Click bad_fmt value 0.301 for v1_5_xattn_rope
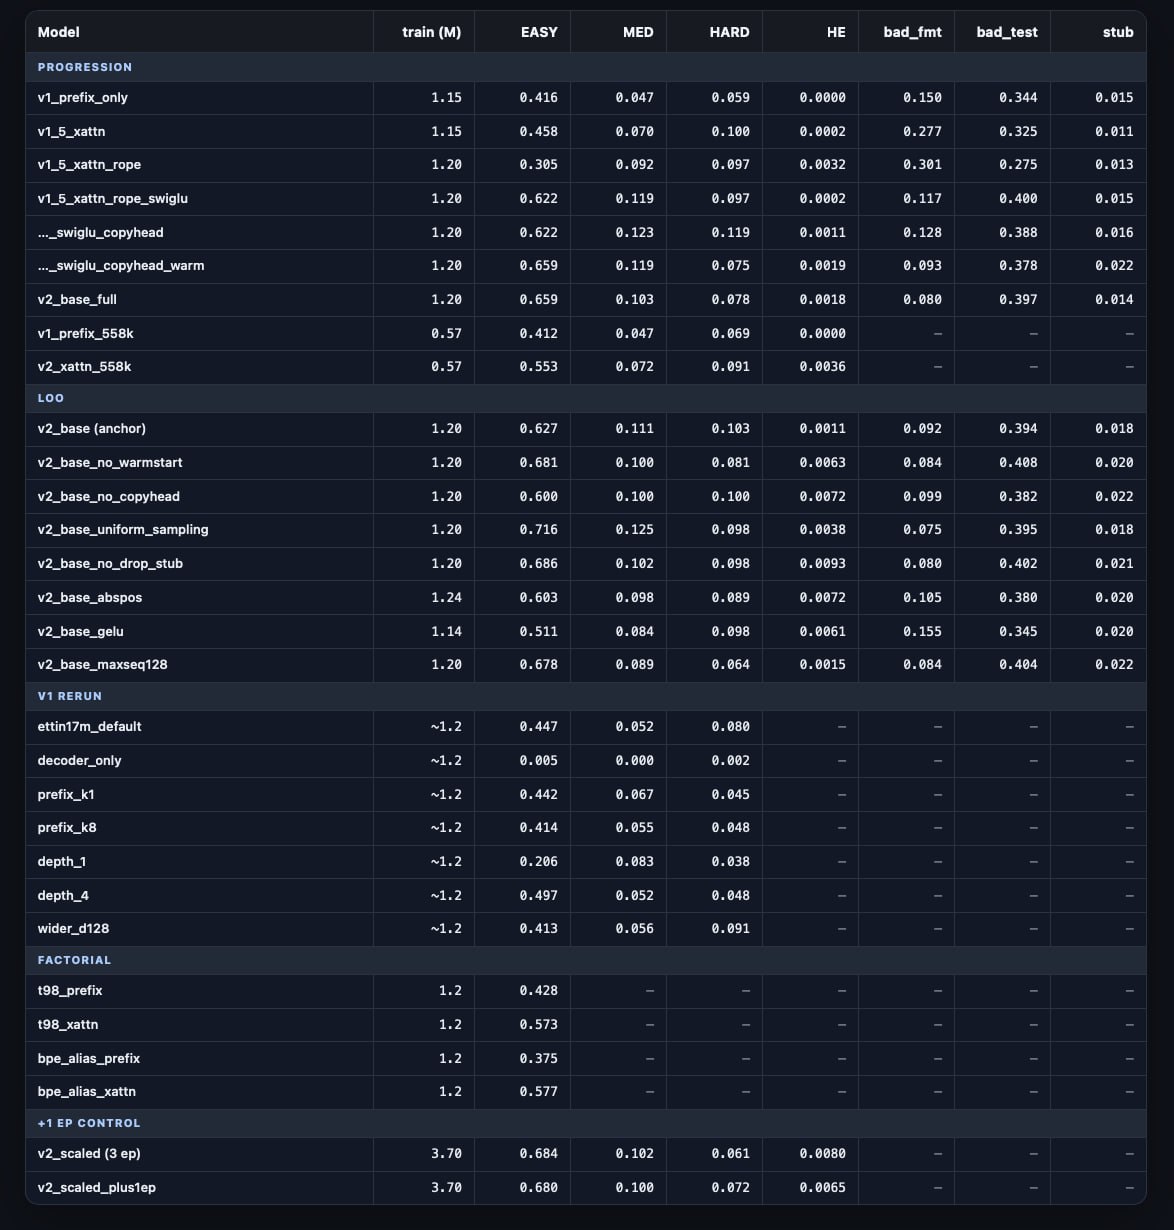 point(923,165)
